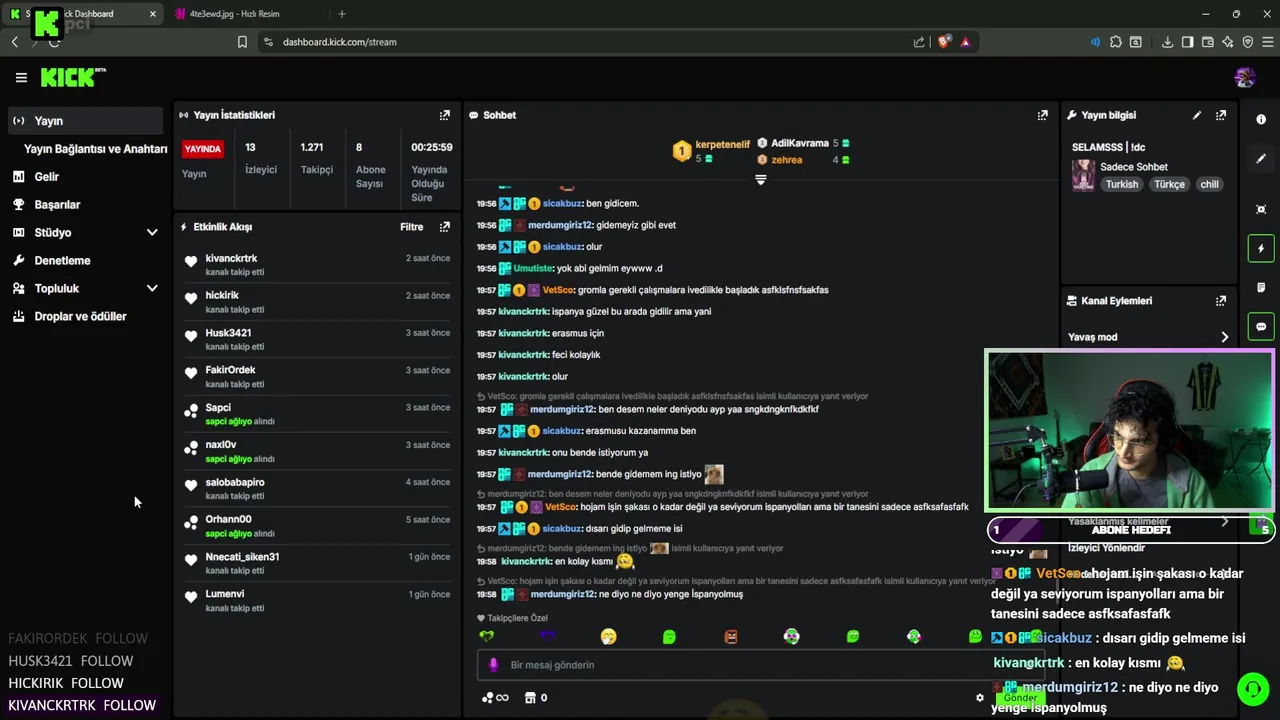Viewport: 1280px width, 720px height.
Task: Open the Sadece Sohbet category link
Action: point(1134,167)
